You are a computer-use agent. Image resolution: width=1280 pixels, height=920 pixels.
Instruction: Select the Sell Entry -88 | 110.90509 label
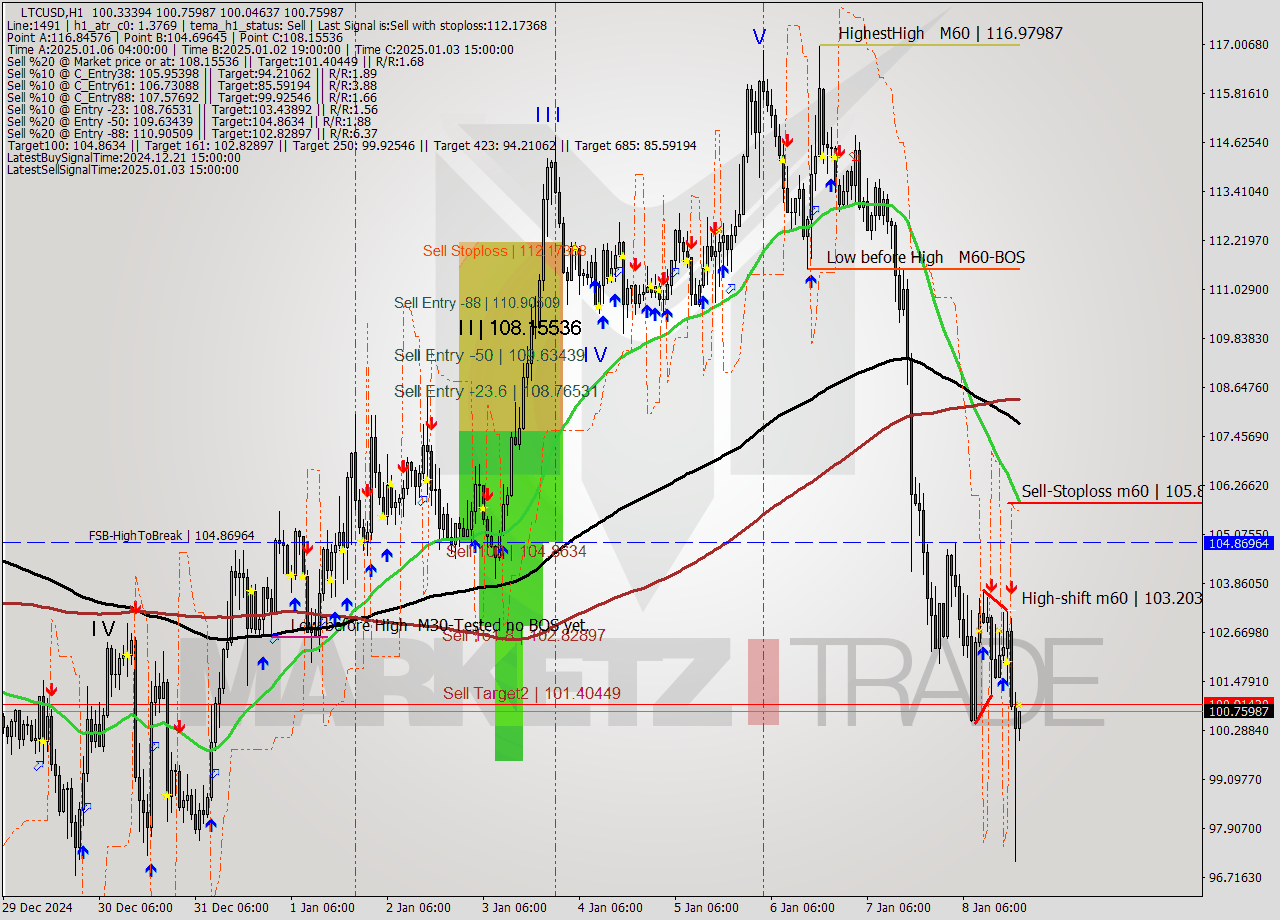[477, 303]
